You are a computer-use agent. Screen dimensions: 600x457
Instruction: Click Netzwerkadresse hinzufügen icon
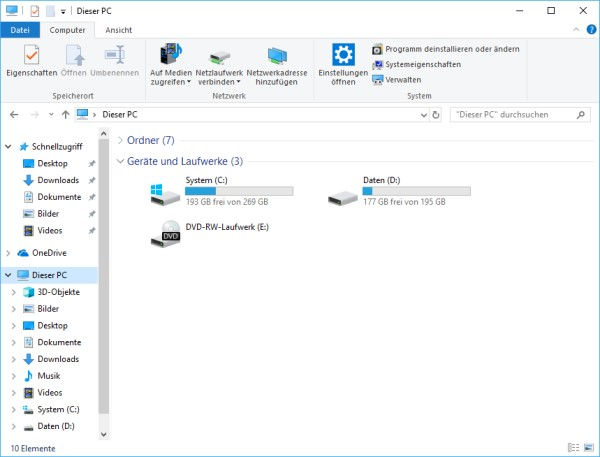(x=277, y=55)
